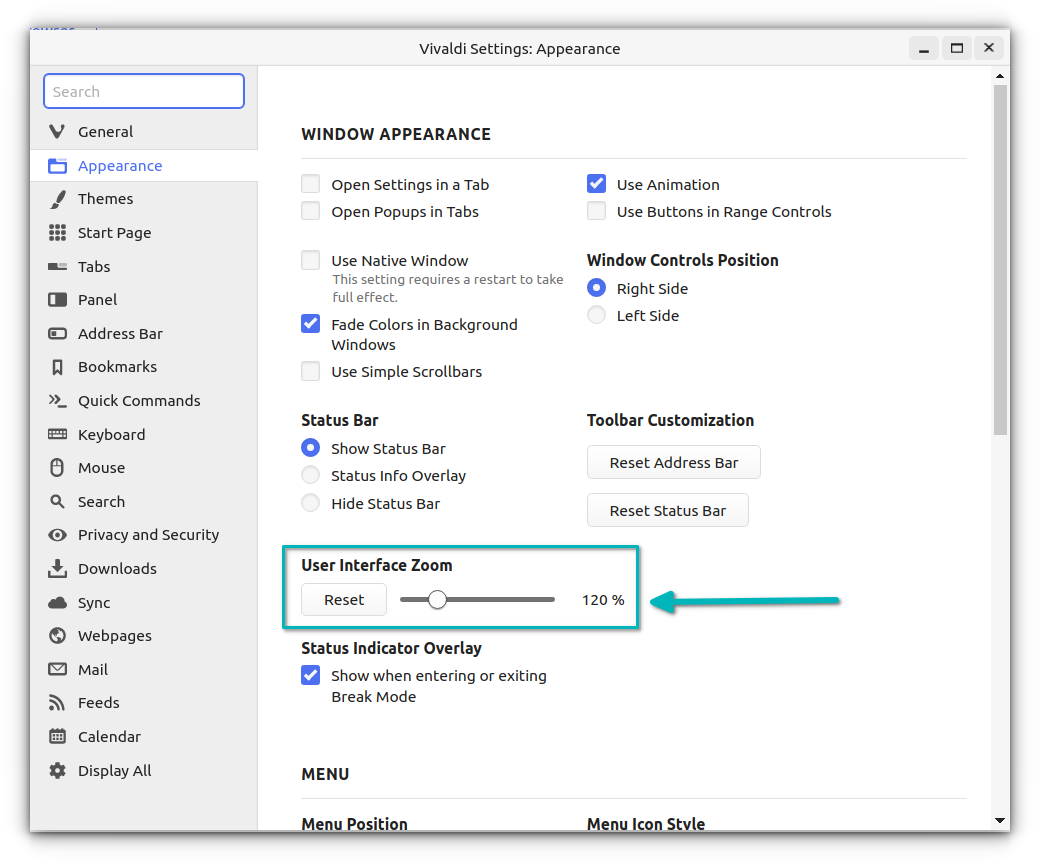Click the Address Bar icon
Viewport: 1040px width, 864px height.
point(57,334)
